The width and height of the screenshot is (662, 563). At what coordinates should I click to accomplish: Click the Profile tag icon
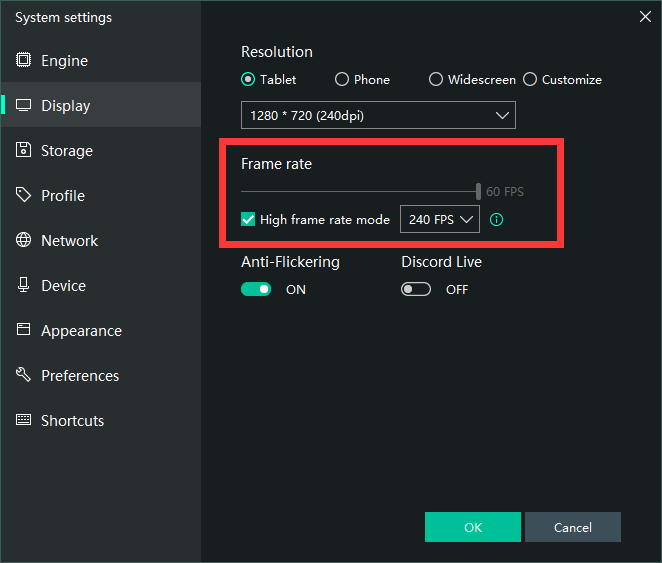point(23,196)
